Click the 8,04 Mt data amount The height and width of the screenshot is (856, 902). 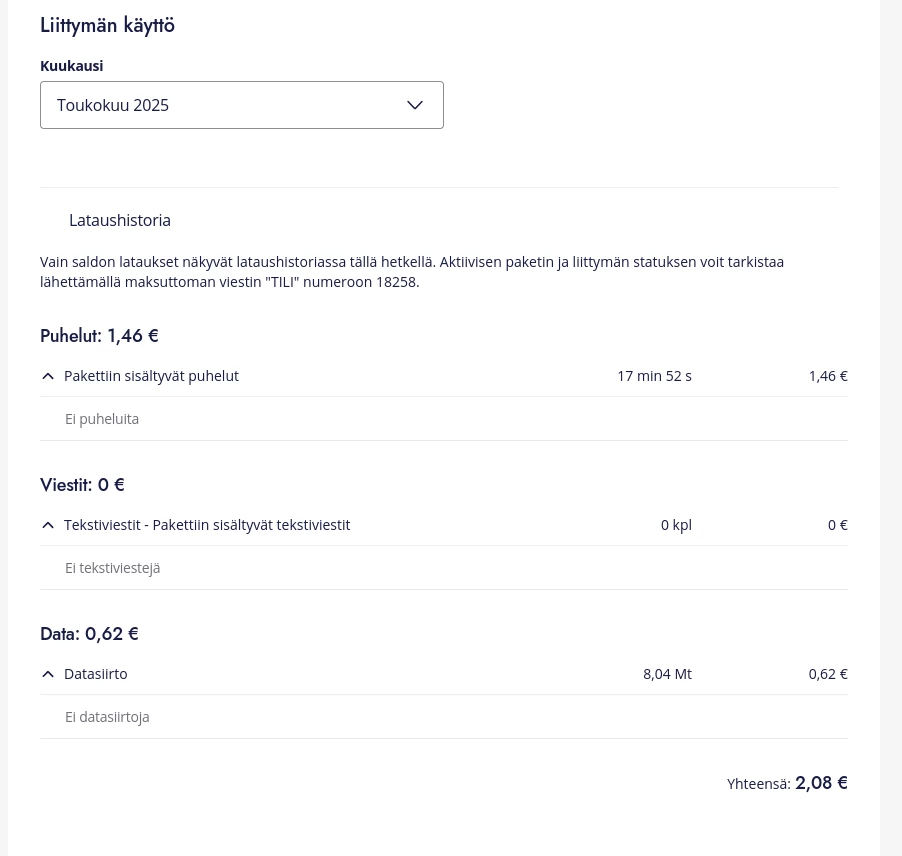click(x=667, y=674)
